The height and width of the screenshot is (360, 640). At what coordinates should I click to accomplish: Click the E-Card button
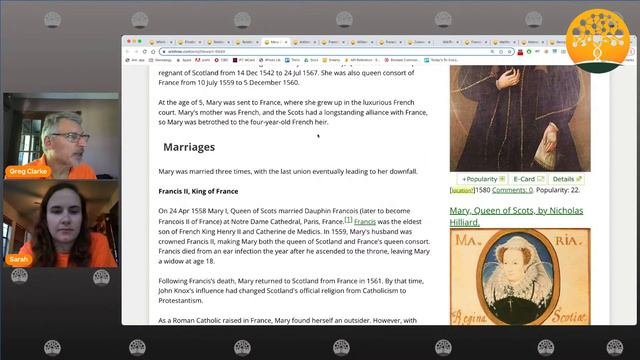coord(528,179)
